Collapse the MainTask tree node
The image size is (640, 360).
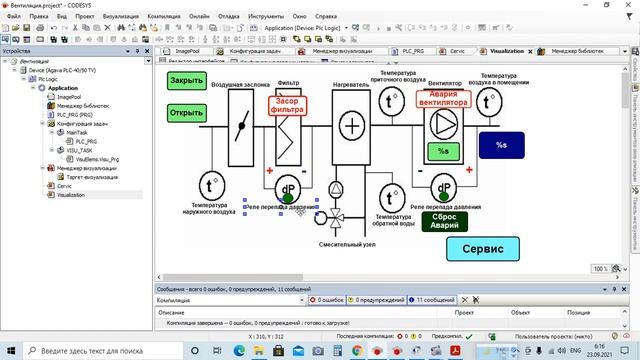click(51, 132)
